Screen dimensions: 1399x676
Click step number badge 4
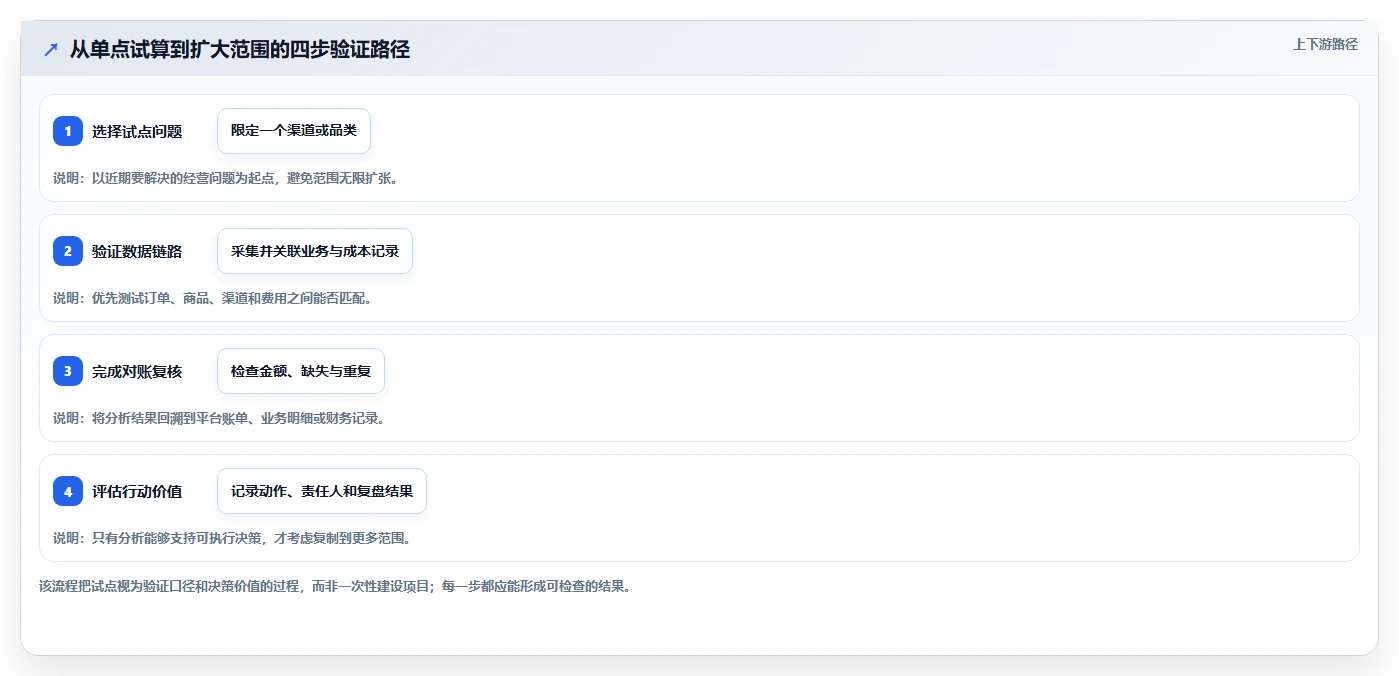coord(68,491)
